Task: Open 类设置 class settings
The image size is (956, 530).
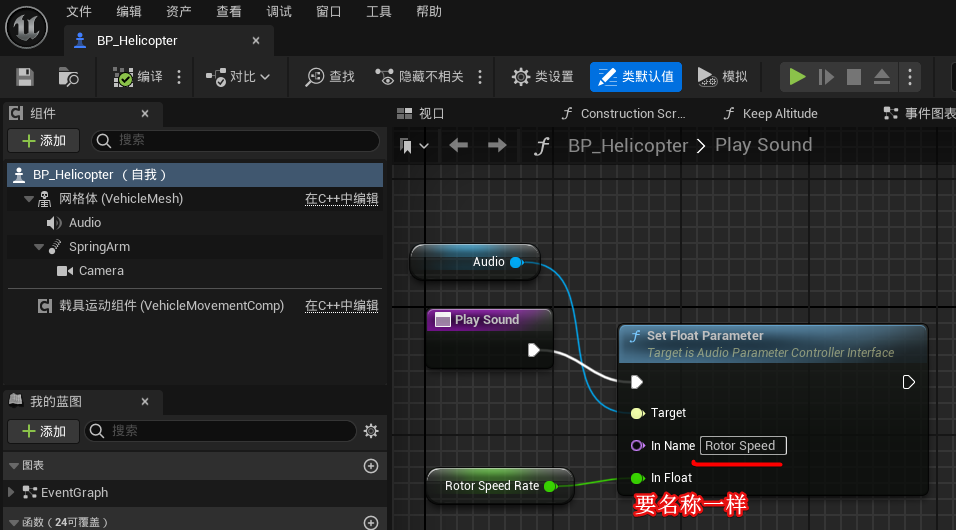Action: [543, 77]
